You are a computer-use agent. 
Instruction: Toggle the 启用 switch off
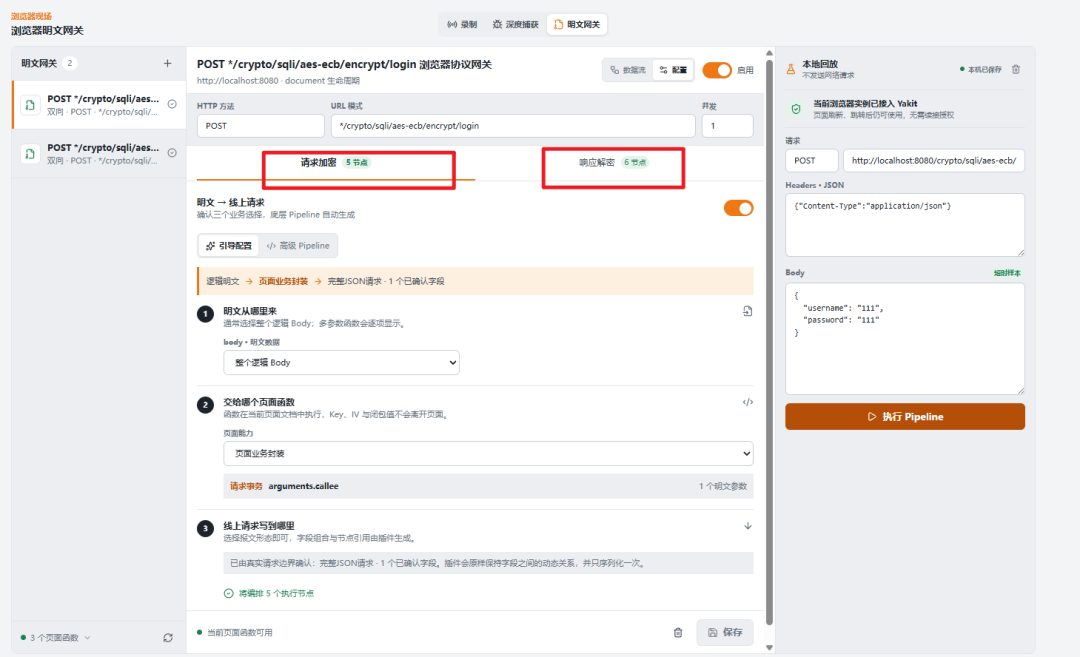coord(717,70)
